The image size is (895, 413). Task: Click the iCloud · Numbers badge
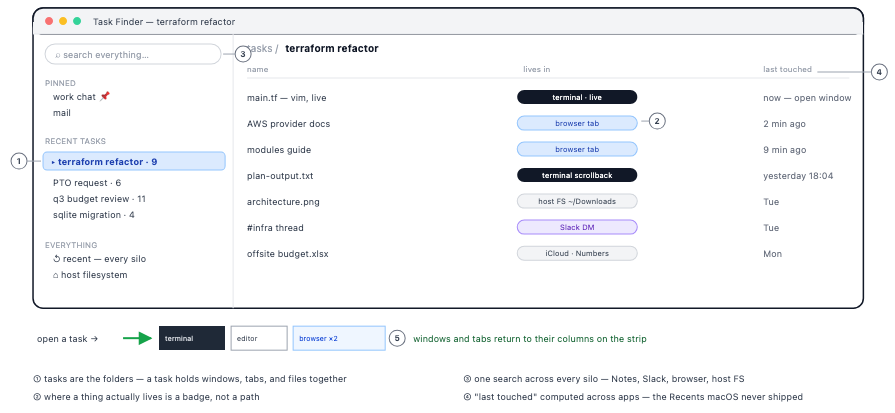(x=577, y=253)
